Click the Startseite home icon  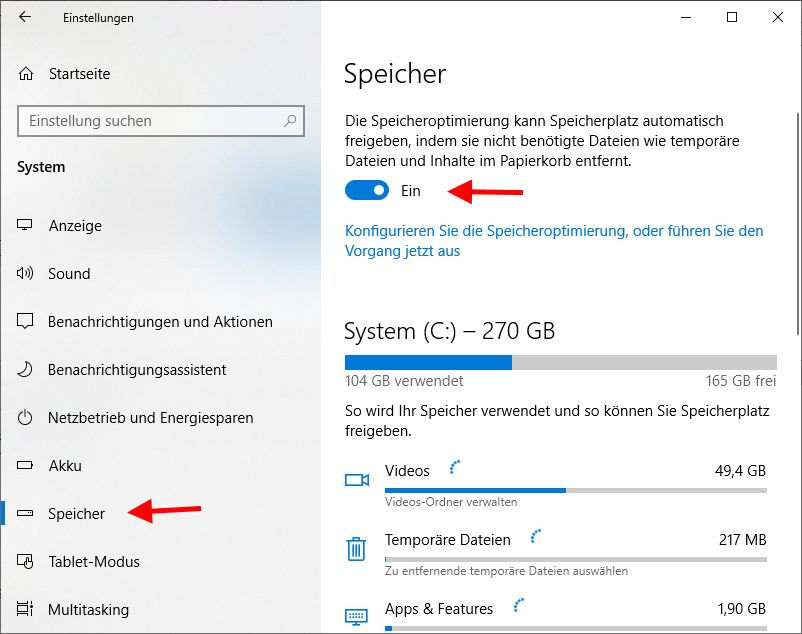[26, 74]
